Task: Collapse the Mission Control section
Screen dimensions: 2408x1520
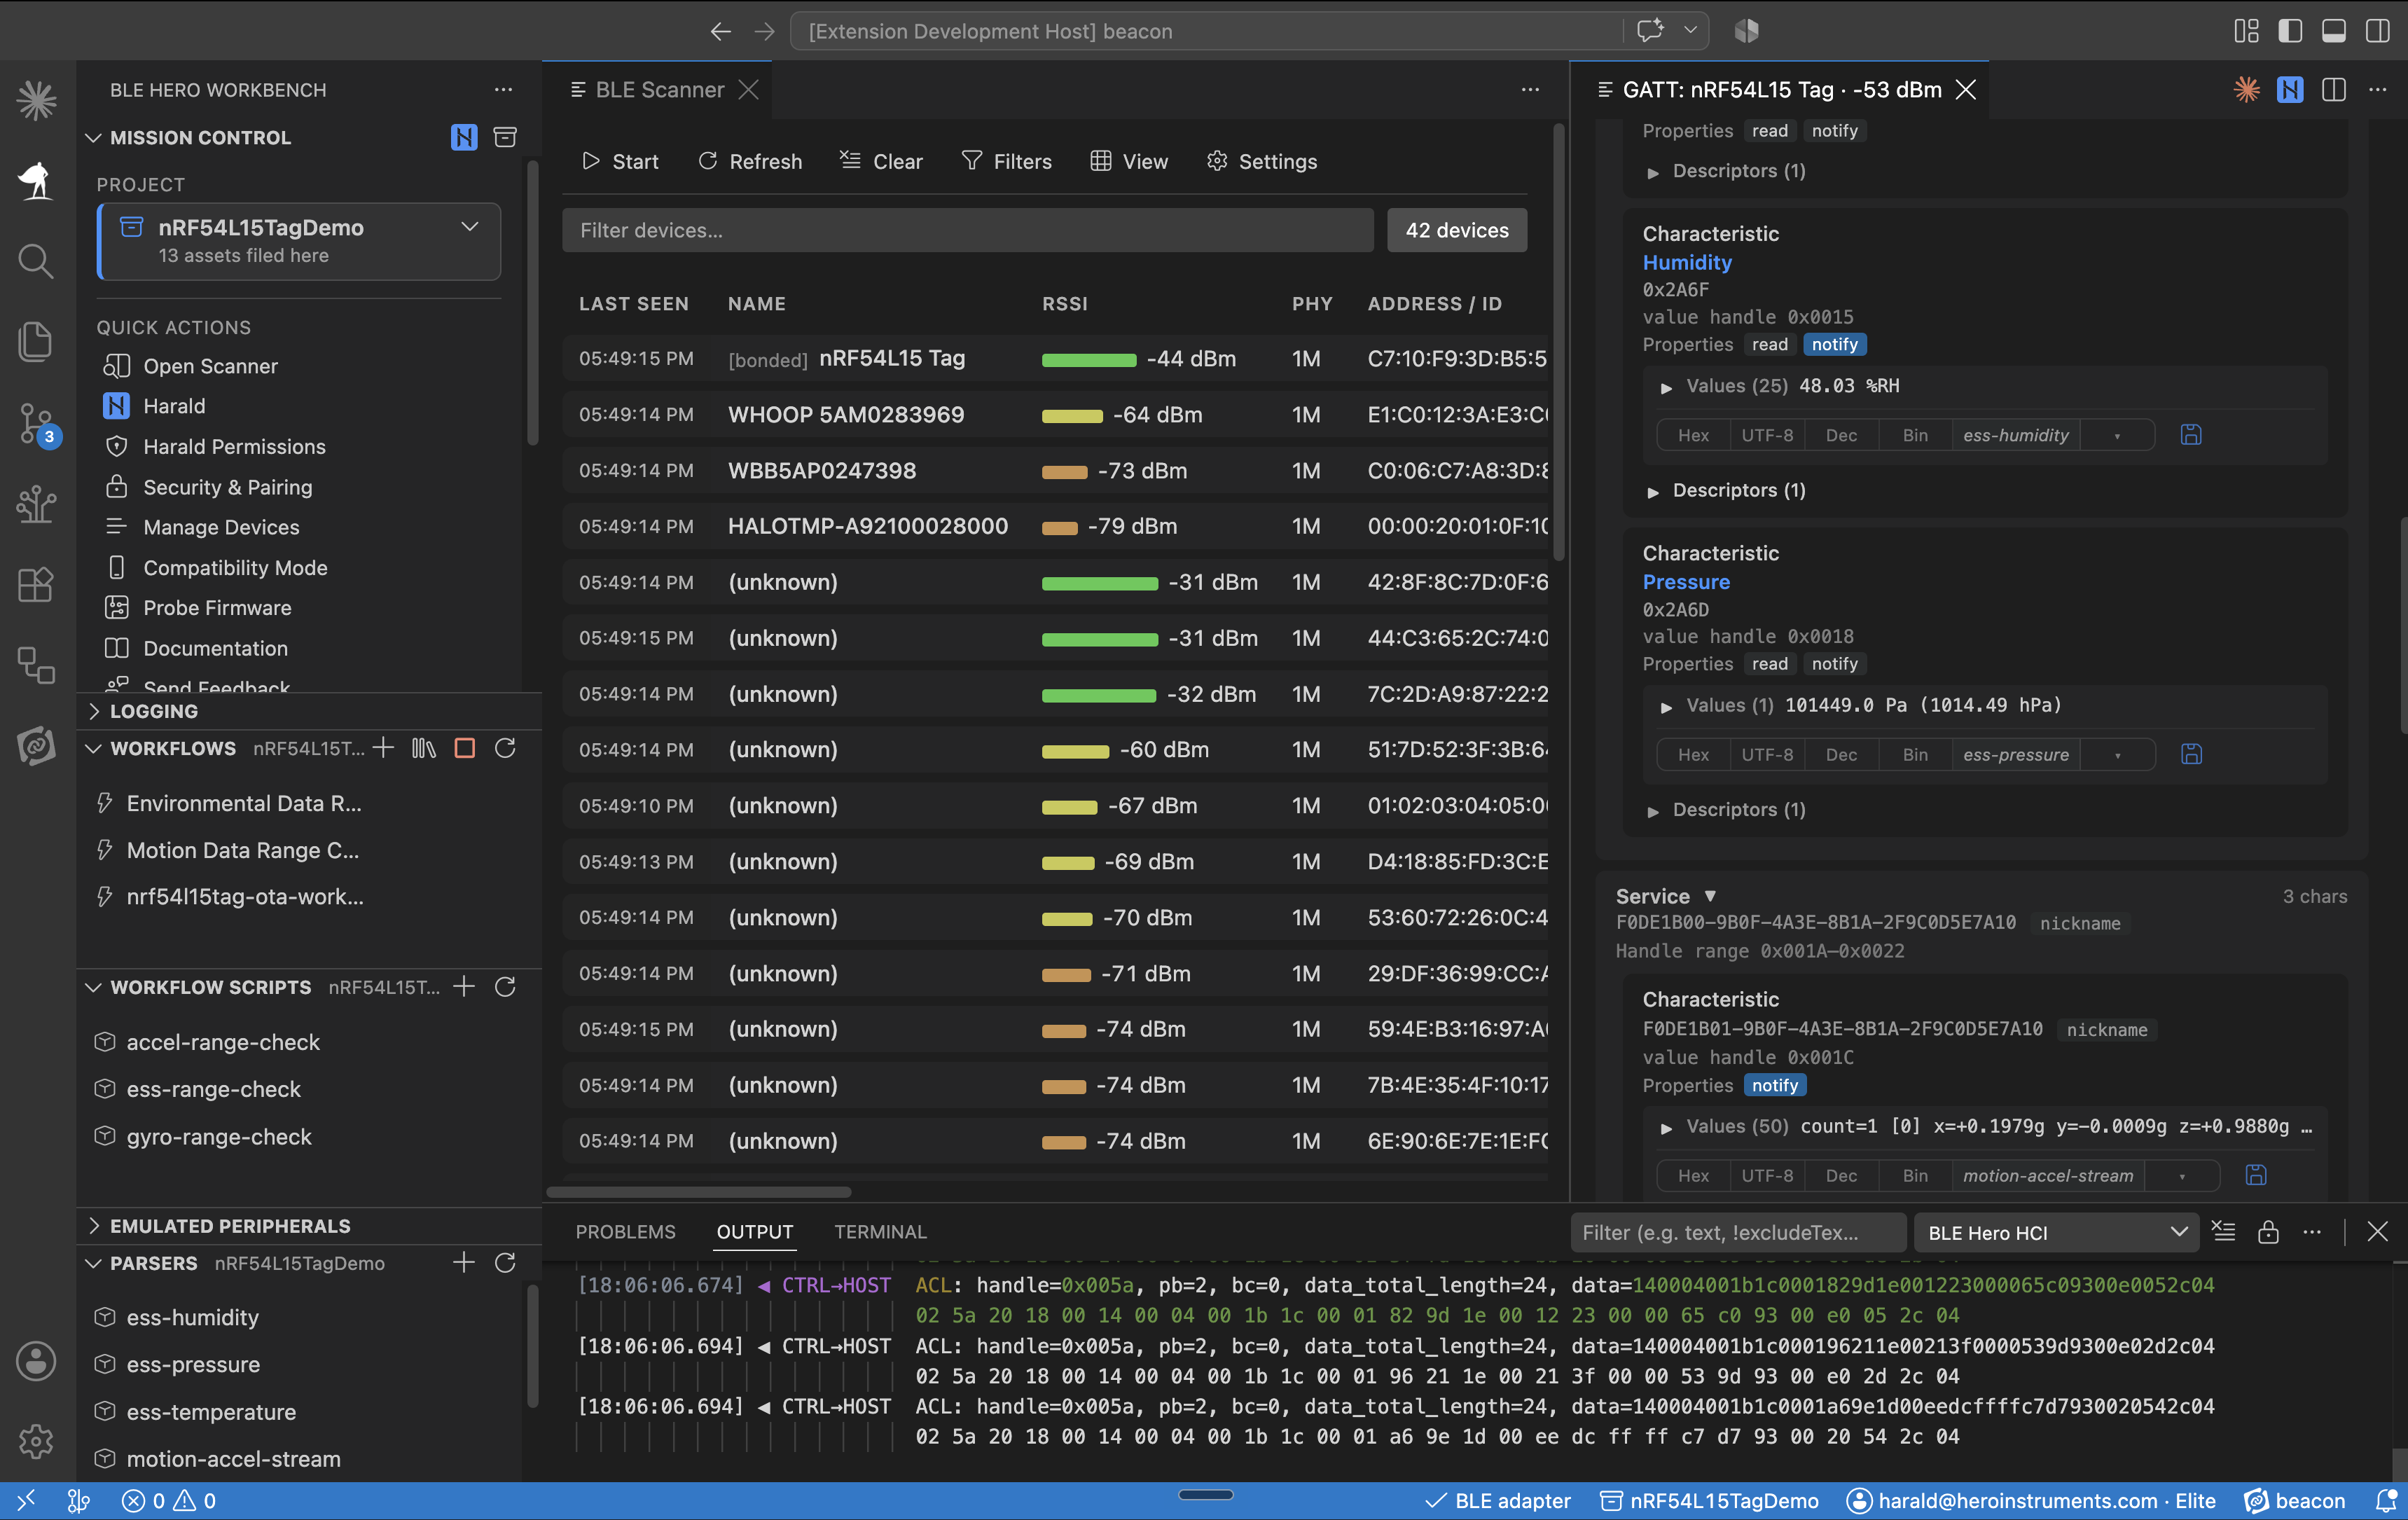Action: [93, 137]
